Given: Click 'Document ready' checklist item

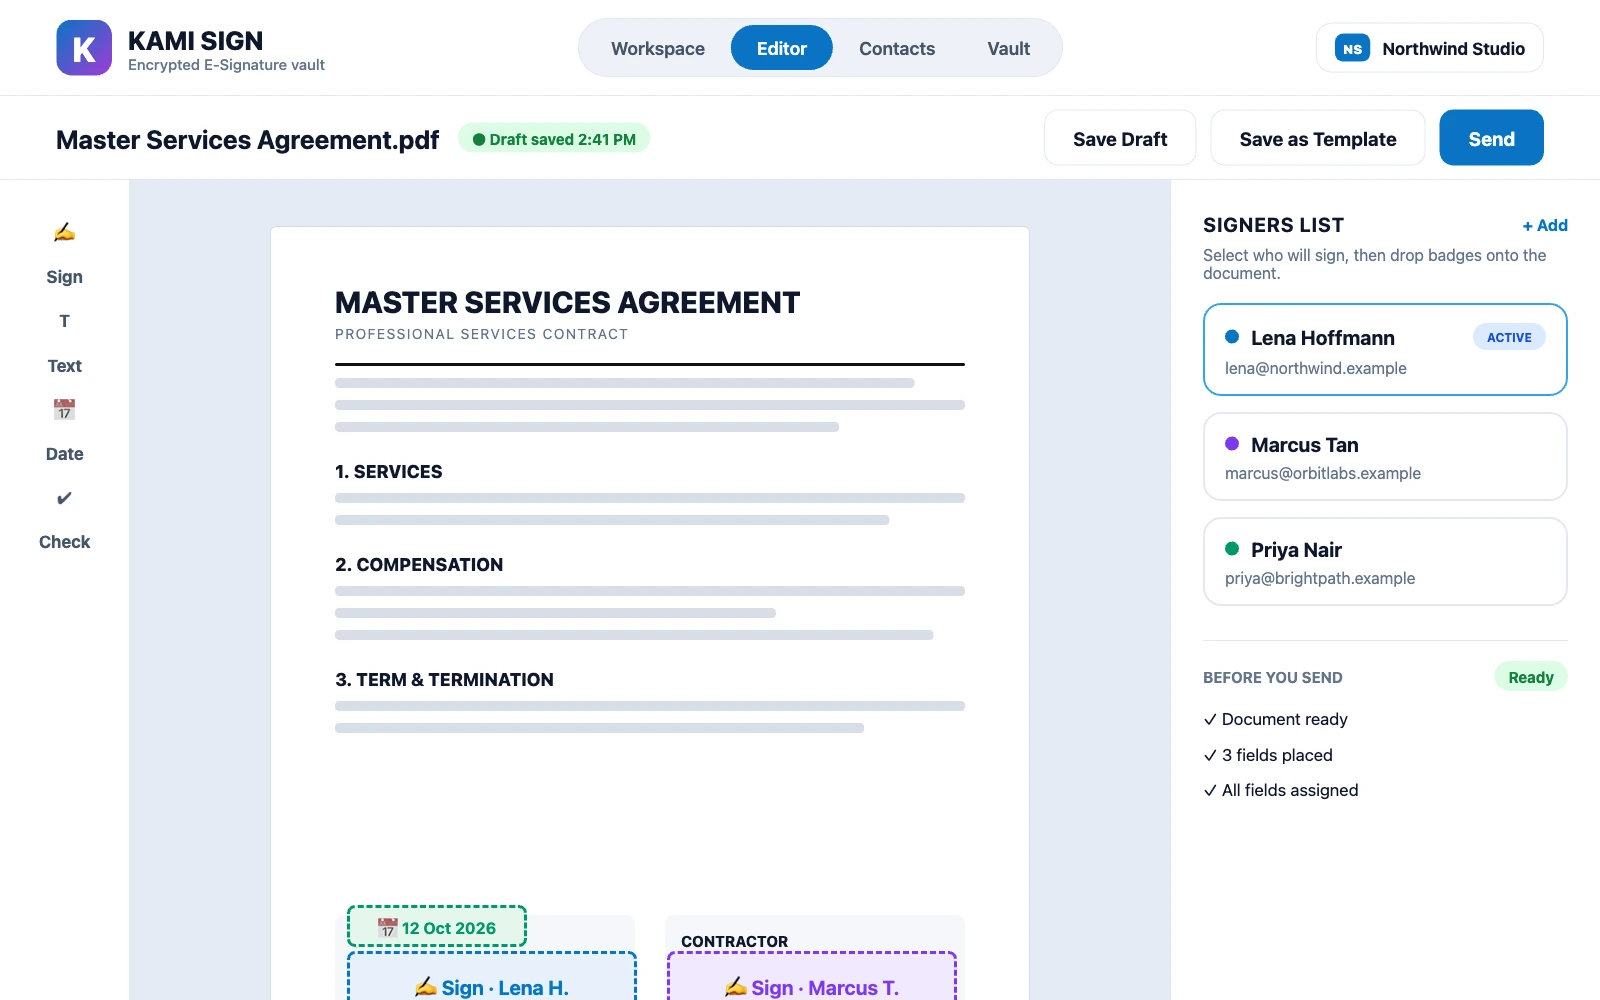Looking at the screenshot, I should tap(1276, 719).
